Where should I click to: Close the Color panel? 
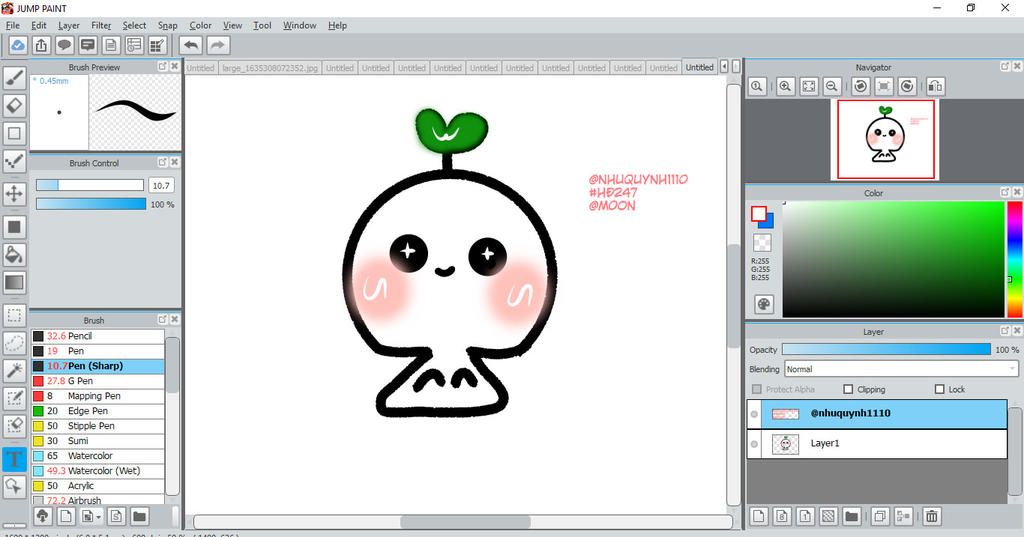click(x=1017, y=192)
